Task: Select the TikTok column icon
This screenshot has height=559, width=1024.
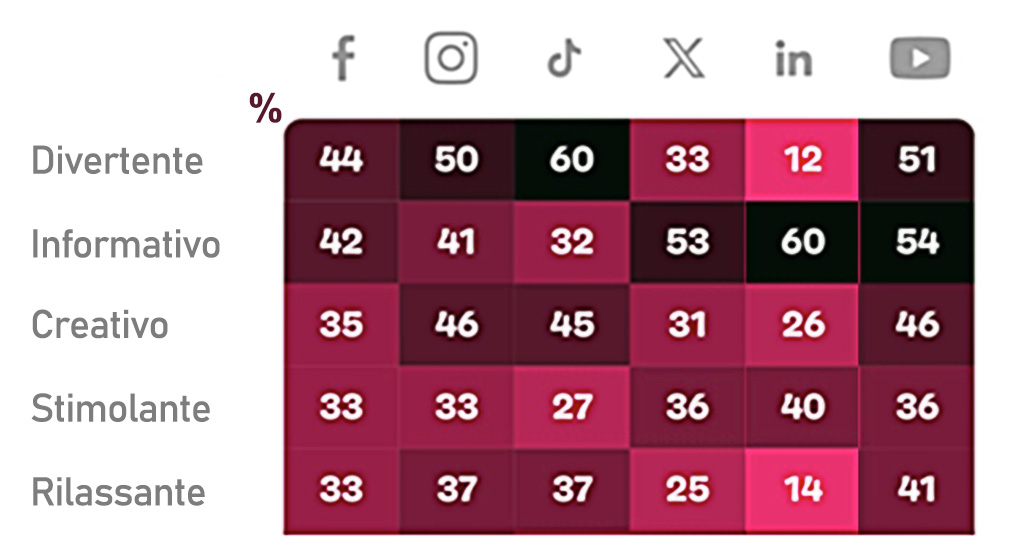Action: pyautogui.click(x=565, y=60)
